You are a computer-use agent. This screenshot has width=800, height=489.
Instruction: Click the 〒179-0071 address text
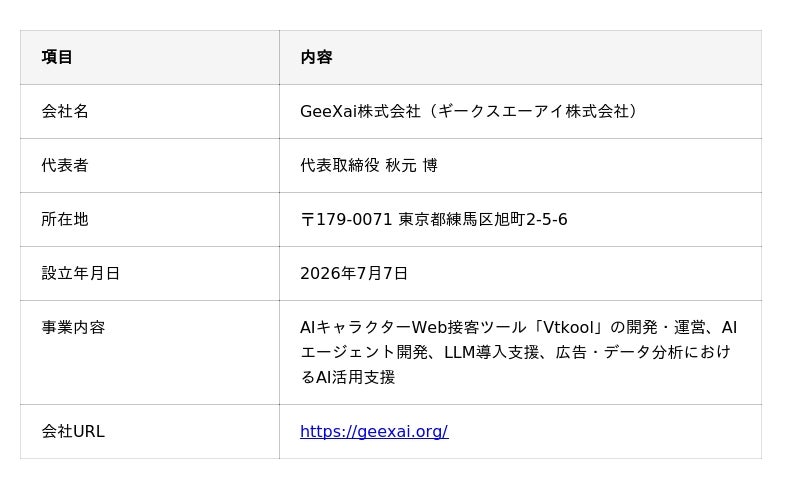click(x=346, y=219)
